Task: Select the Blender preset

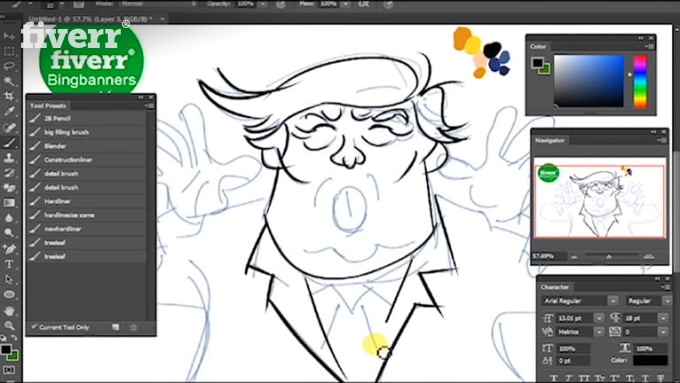Action: tap(86, 146)
